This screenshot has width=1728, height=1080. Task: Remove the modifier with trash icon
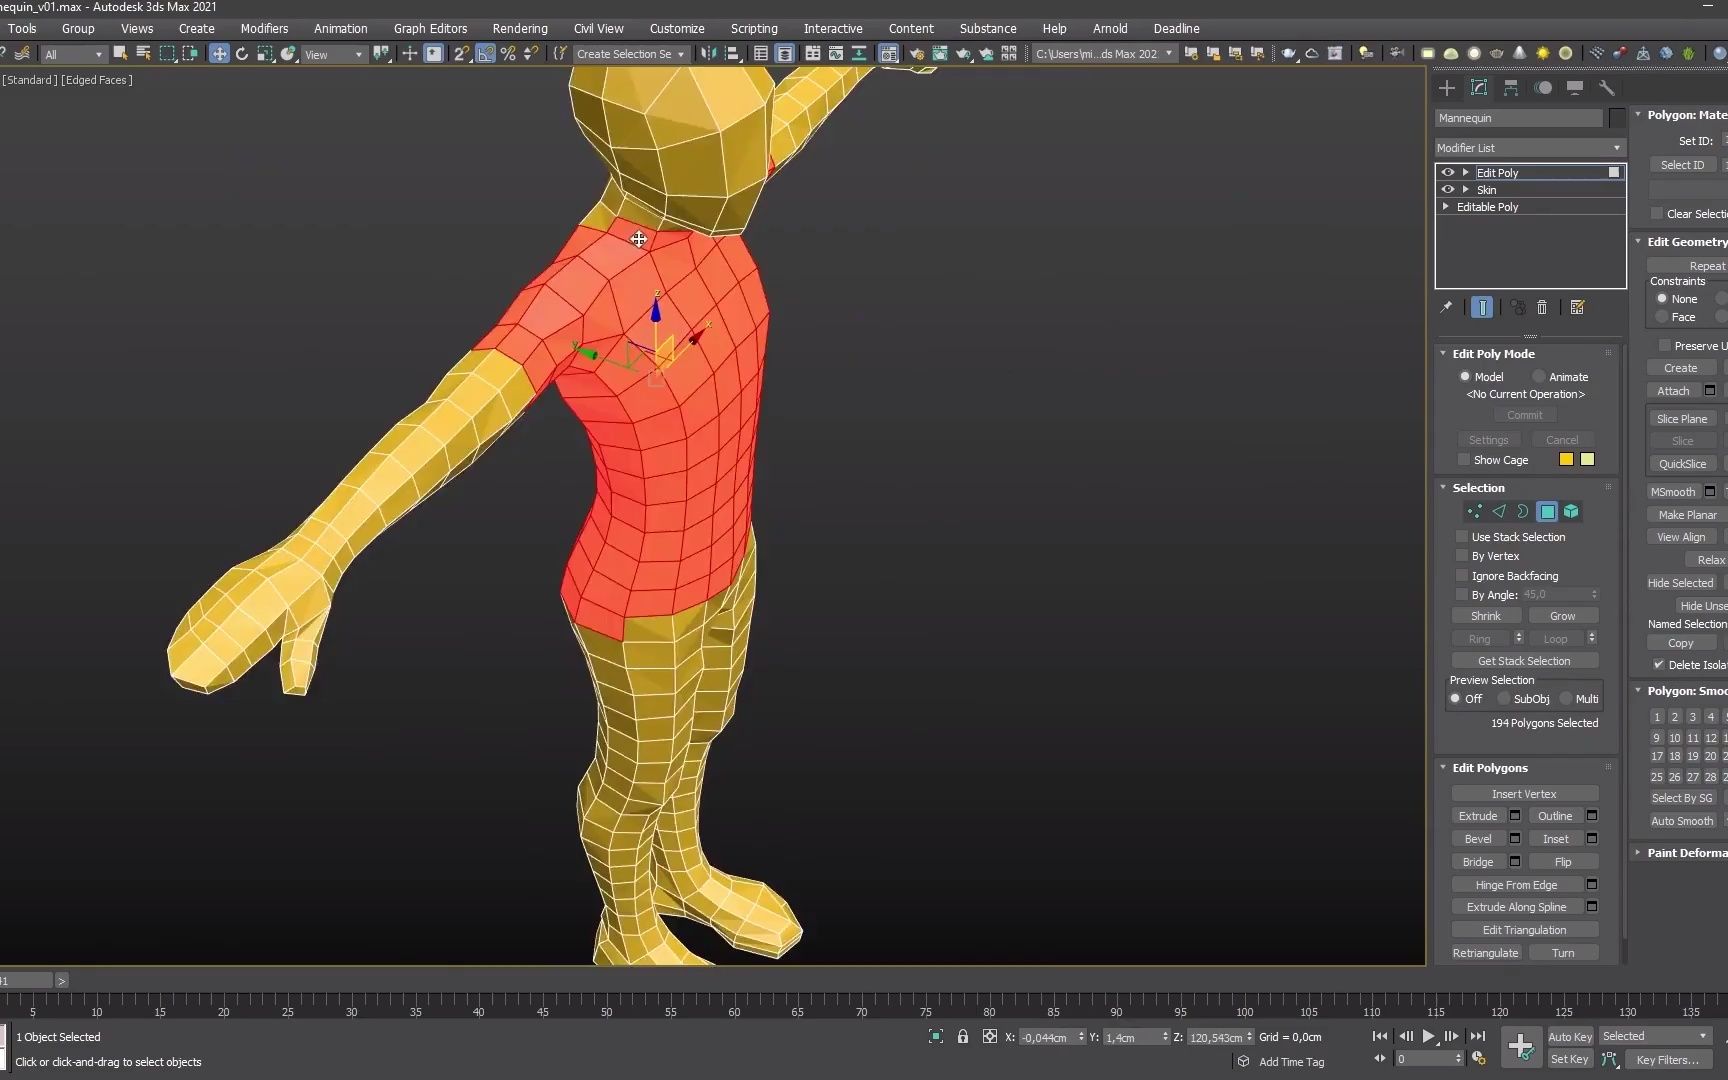(x=1542, y=307)
